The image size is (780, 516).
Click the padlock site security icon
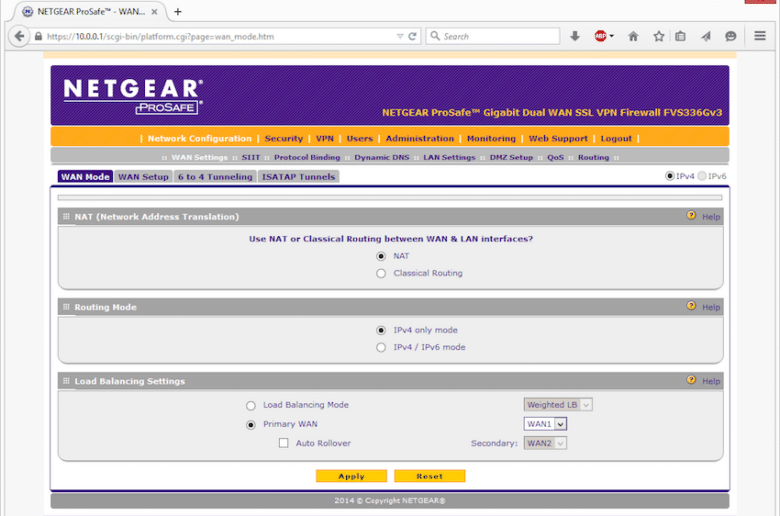(x=38, y=36)
